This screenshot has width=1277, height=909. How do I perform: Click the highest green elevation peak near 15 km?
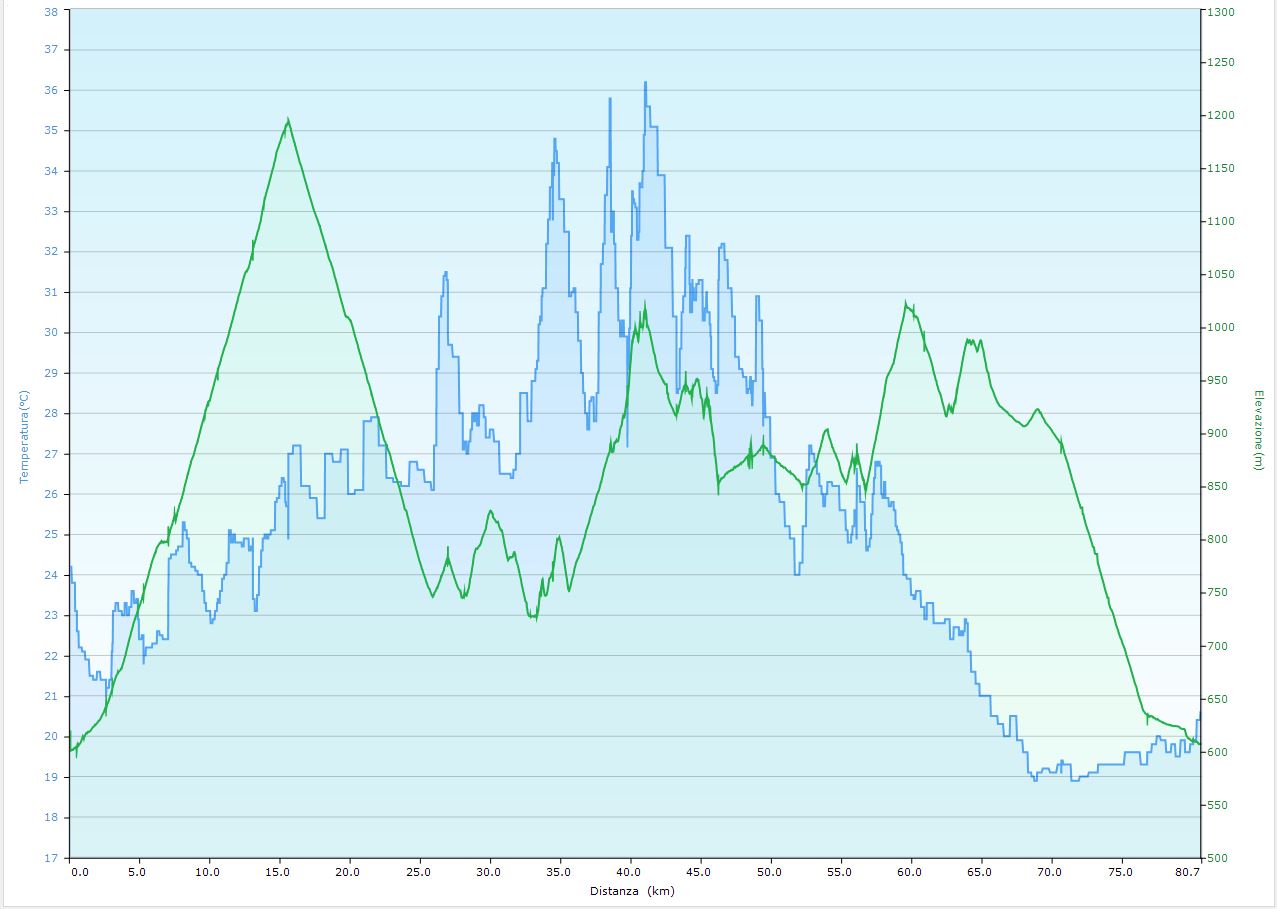(288, 120)
